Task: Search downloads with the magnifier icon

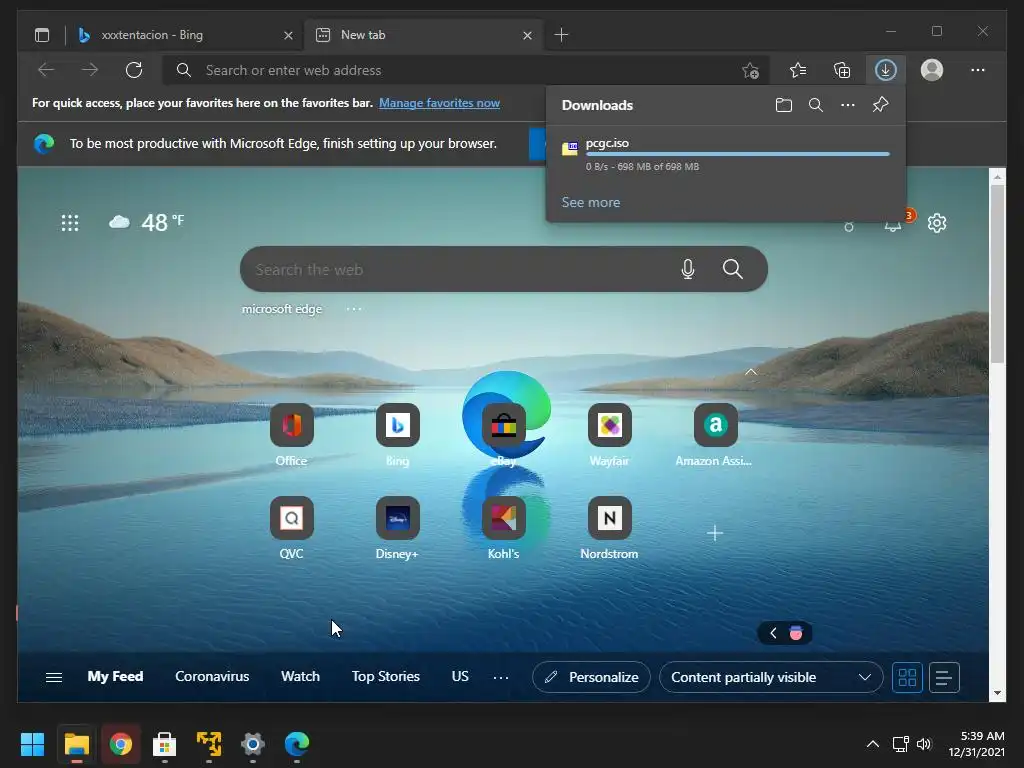Action: coord(816,105)
